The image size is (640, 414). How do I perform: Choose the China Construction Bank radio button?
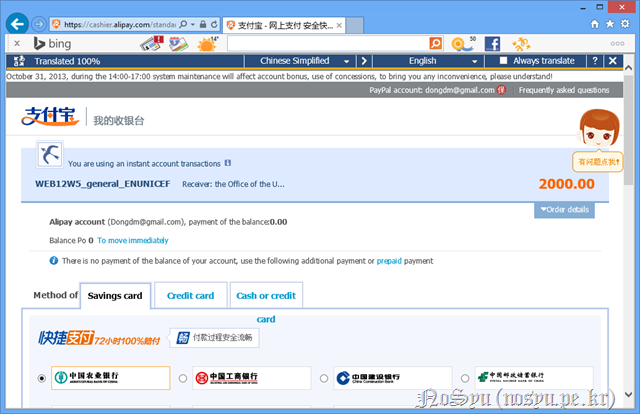(x=324, y=379)
